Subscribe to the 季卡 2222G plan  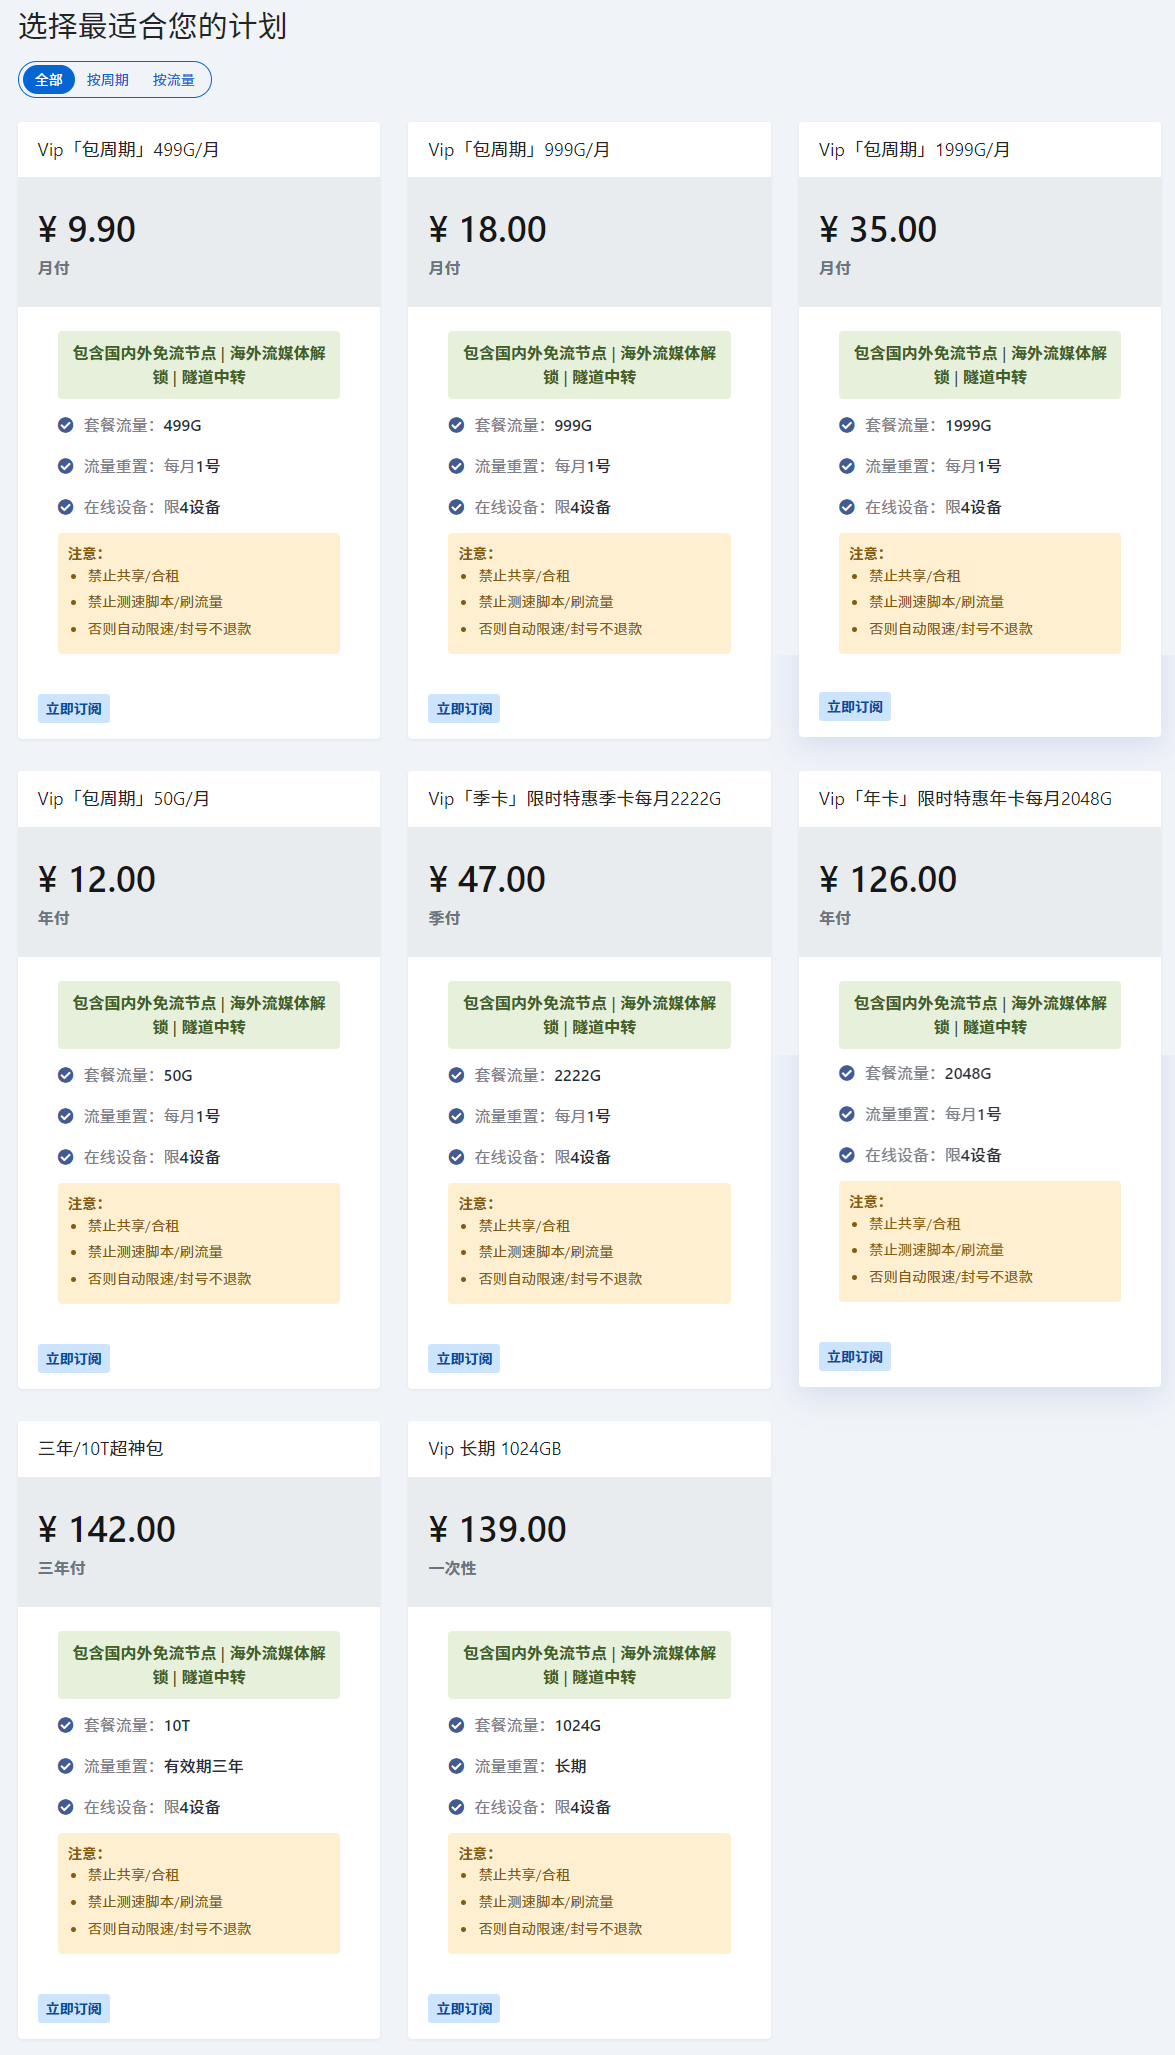click(464, 1359)
